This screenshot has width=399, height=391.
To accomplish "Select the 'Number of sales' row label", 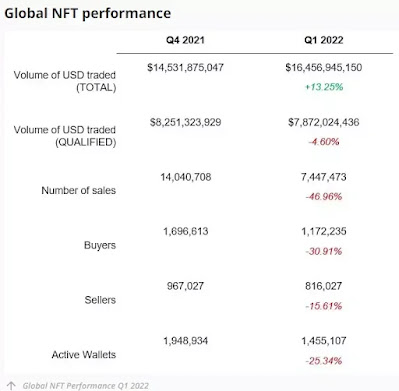I will 79,190.
